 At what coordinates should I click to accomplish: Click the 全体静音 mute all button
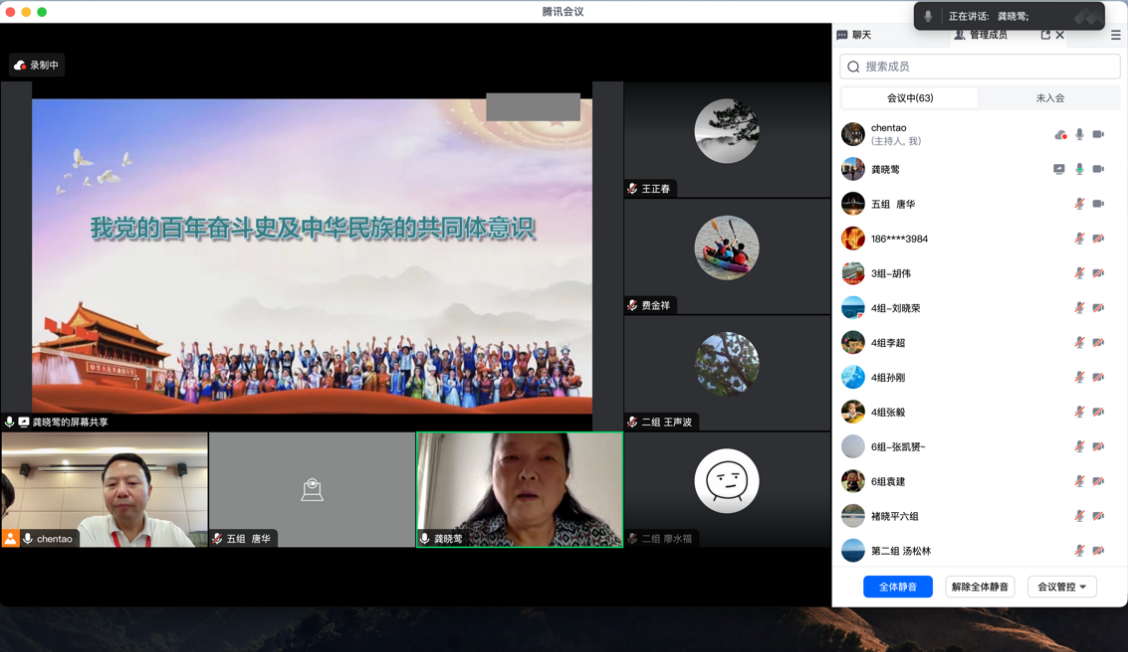897,587
